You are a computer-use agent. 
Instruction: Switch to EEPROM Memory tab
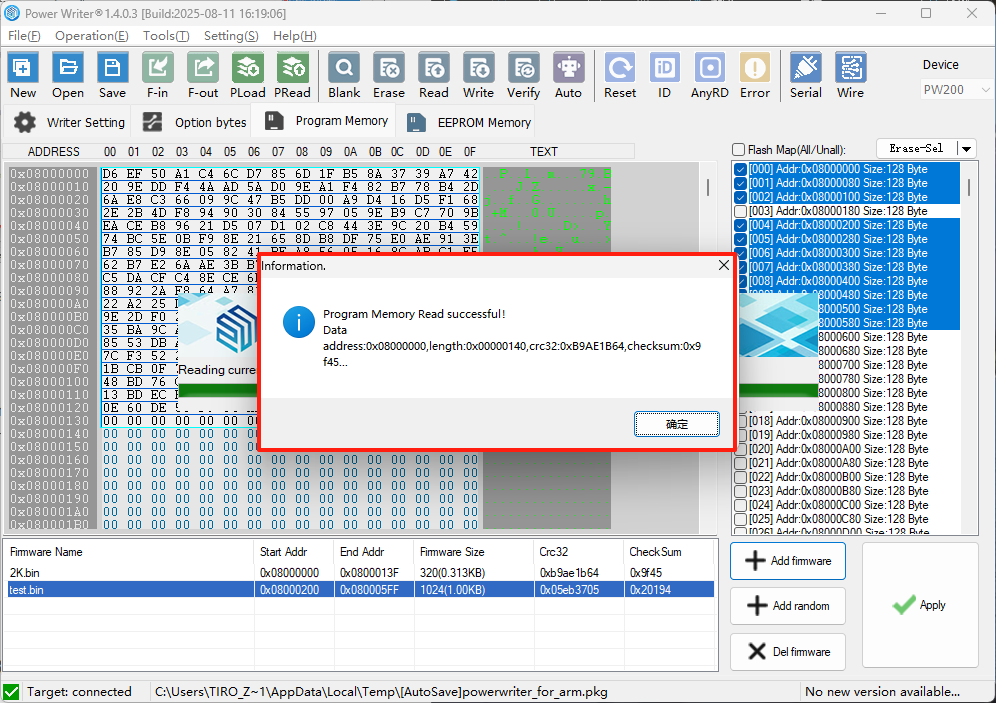pyautogui.click(x=468, y=122)
